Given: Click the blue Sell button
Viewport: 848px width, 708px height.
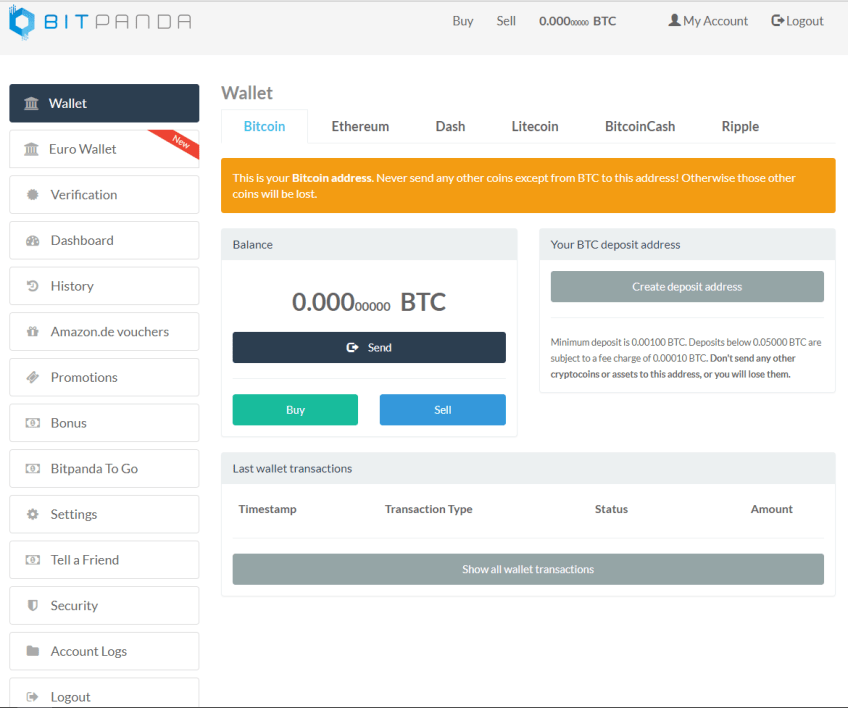Looking at the screenshot, I should click(442, 409).
